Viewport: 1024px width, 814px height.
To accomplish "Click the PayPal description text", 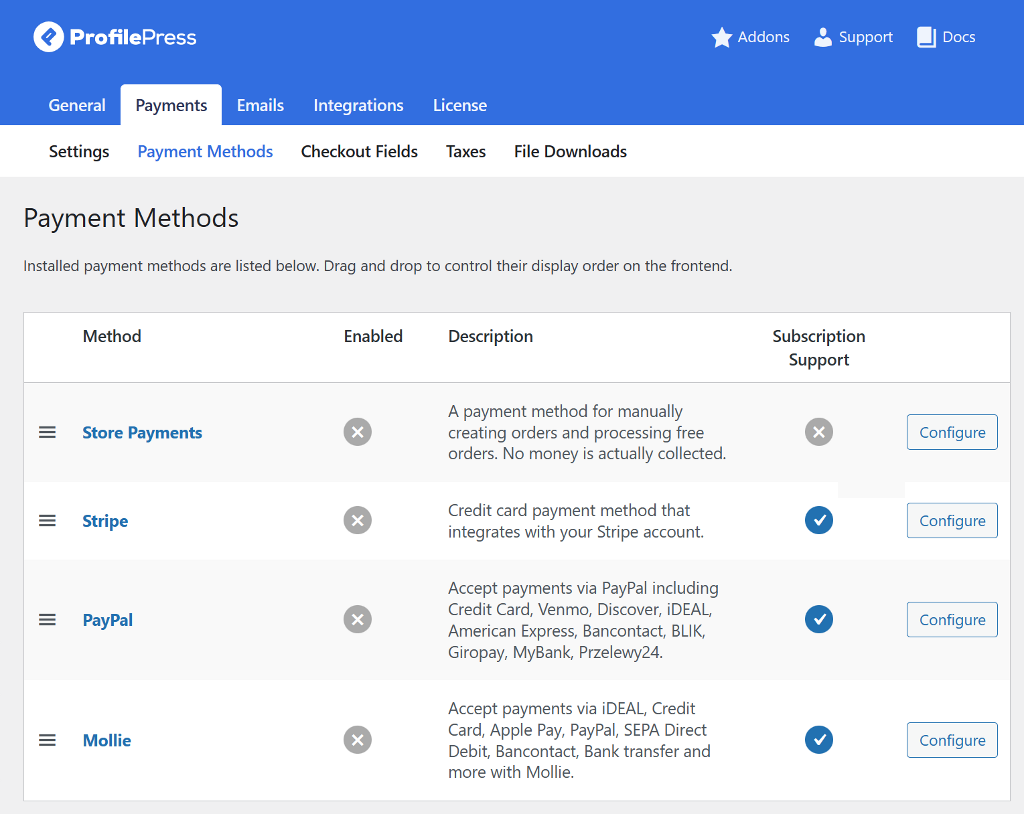I will pyautogui.click(x=583, y=620).
